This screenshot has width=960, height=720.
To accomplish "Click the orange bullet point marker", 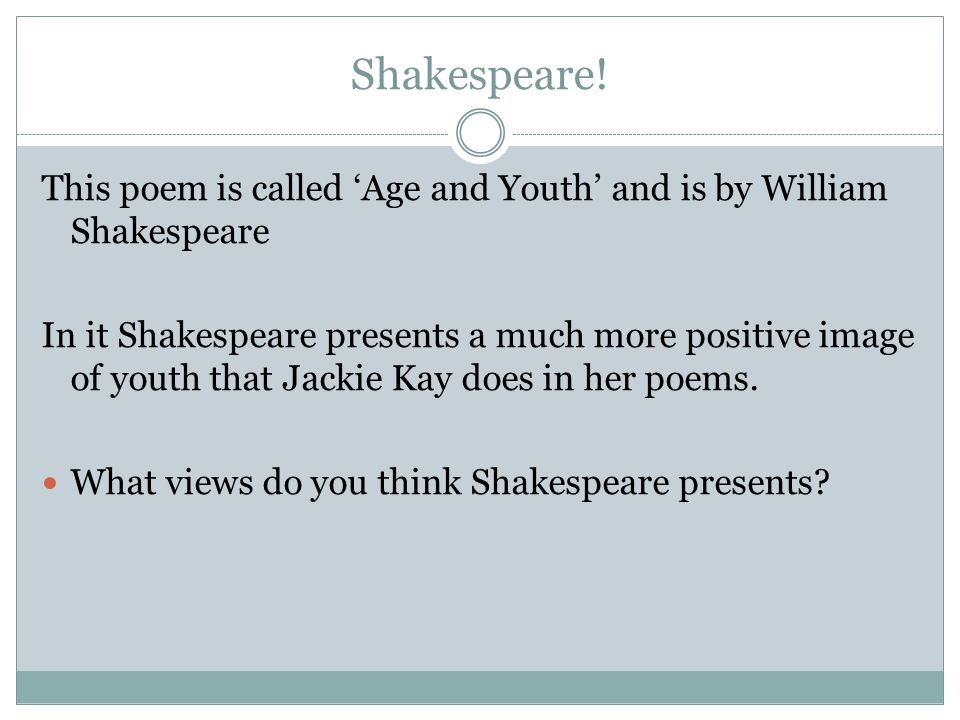I will [50, 484].
